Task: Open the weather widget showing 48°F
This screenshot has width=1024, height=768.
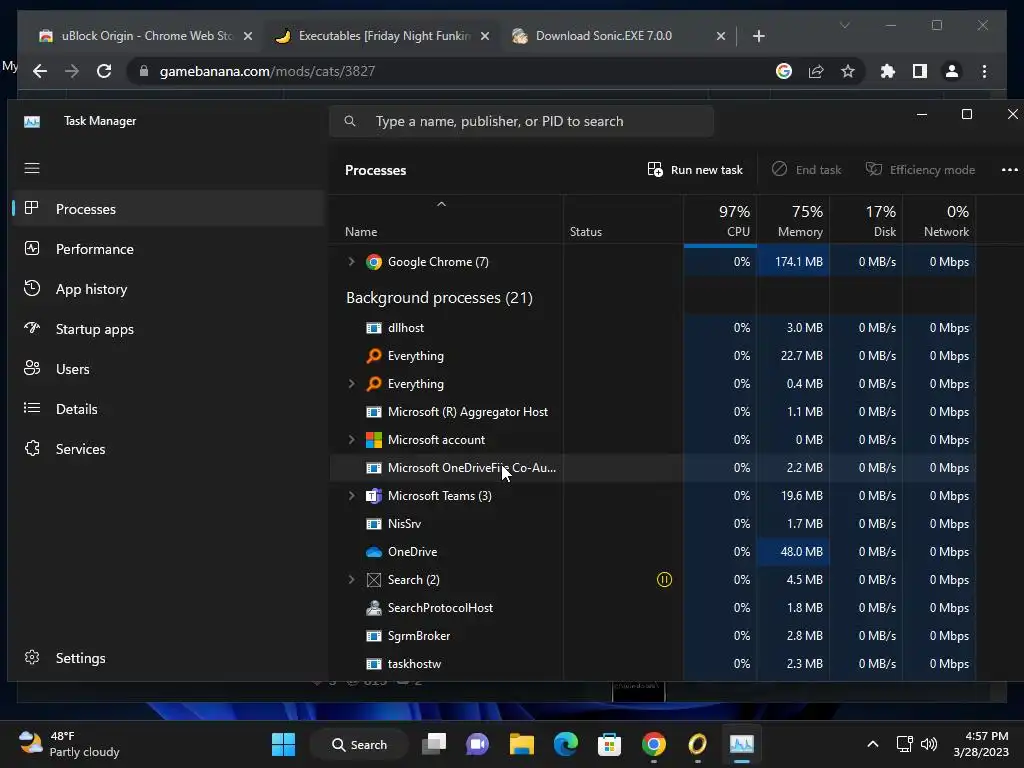Action: [x=69, y=744]
